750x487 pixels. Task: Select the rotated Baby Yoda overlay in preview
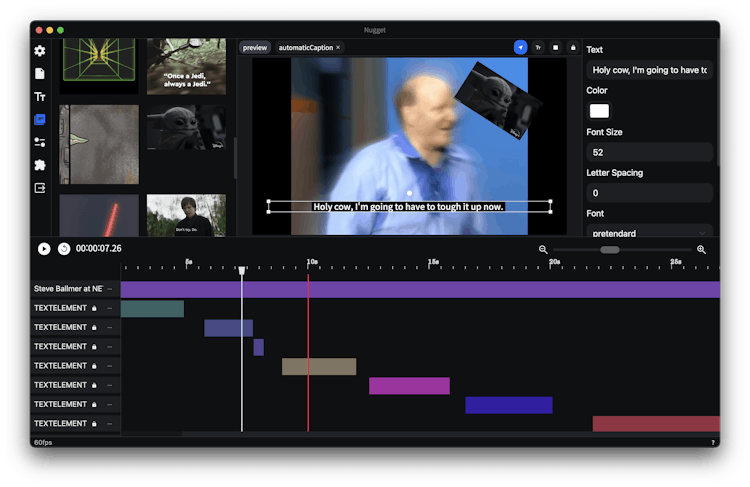click(x=499, y=100)
